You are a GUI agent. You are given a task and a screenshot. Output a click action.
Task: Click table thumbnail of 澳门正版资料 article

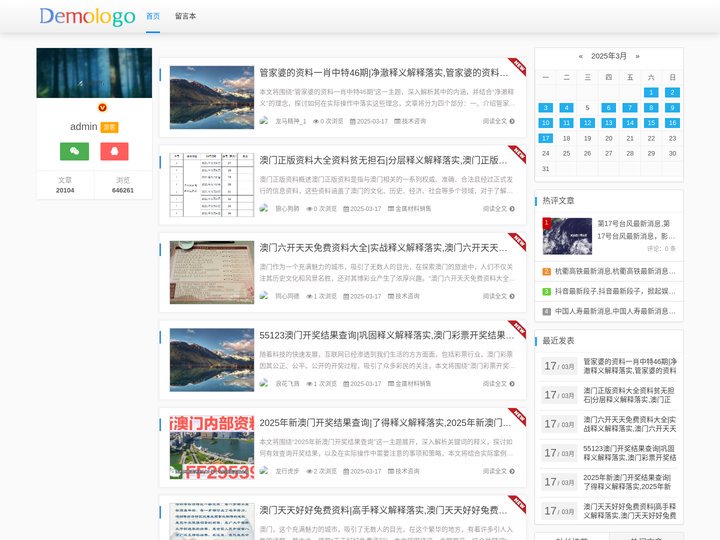(x=212, y=185)
